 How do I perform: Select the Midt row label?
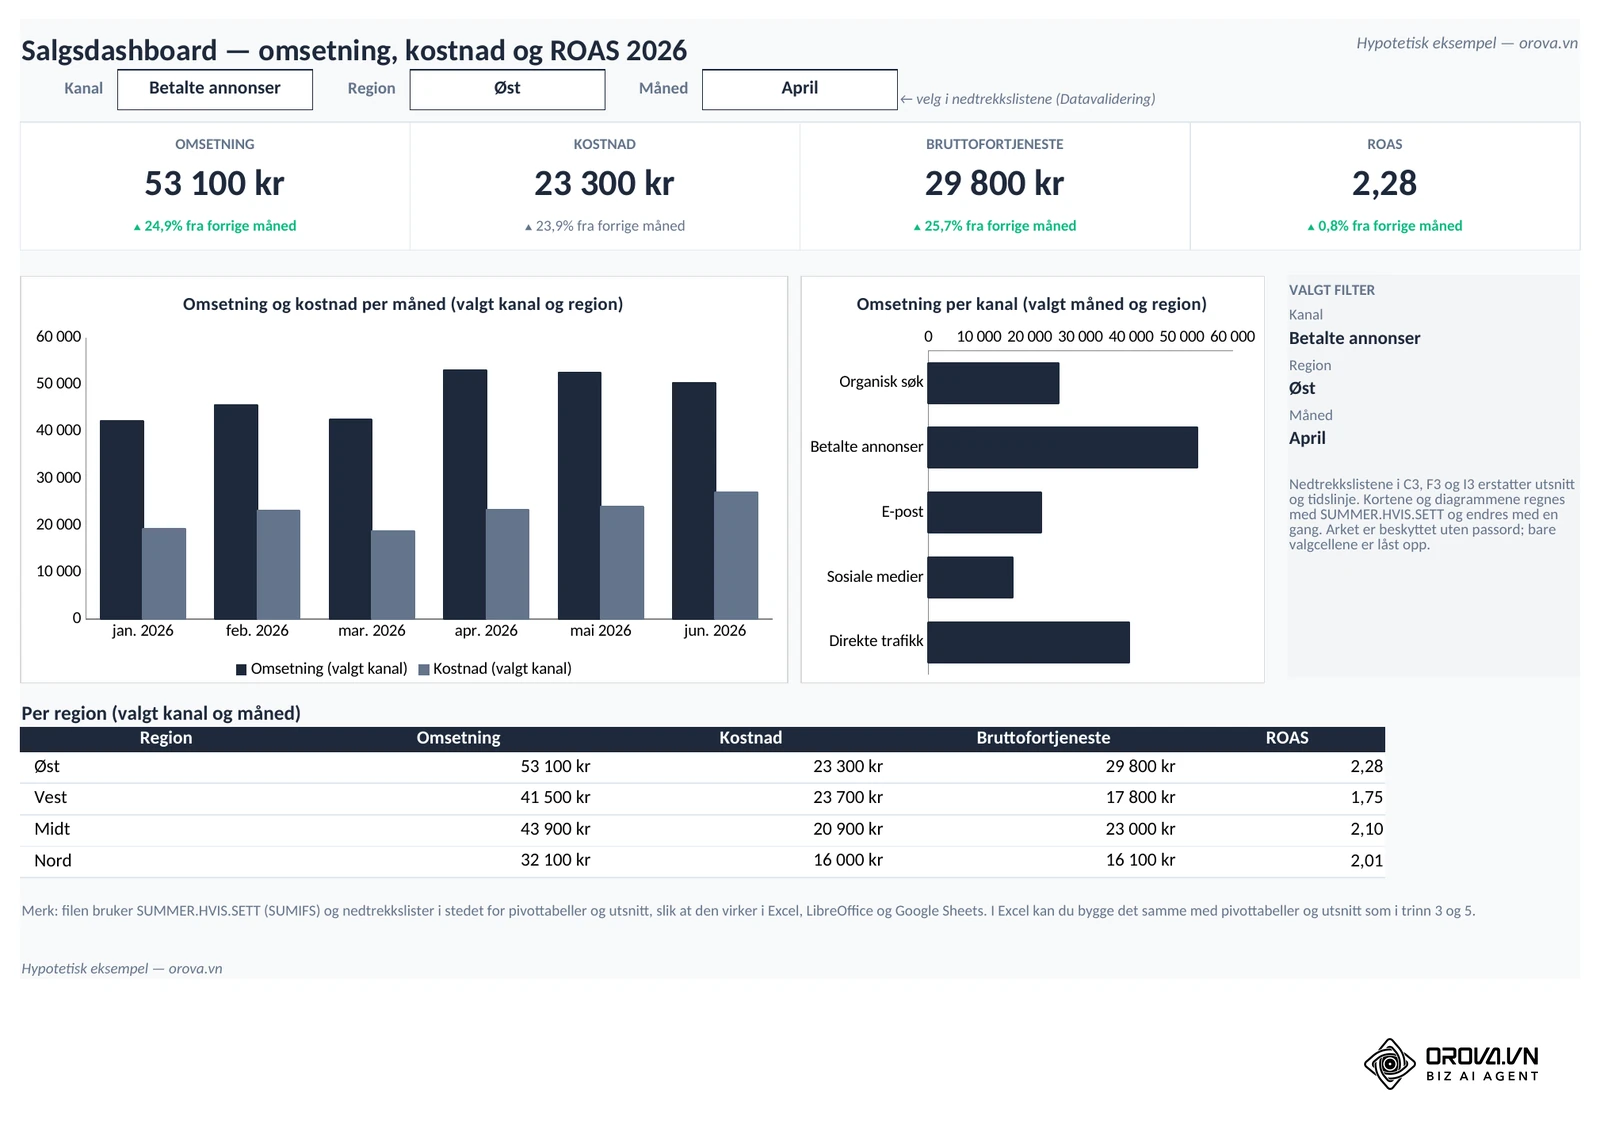click(52, 829)
